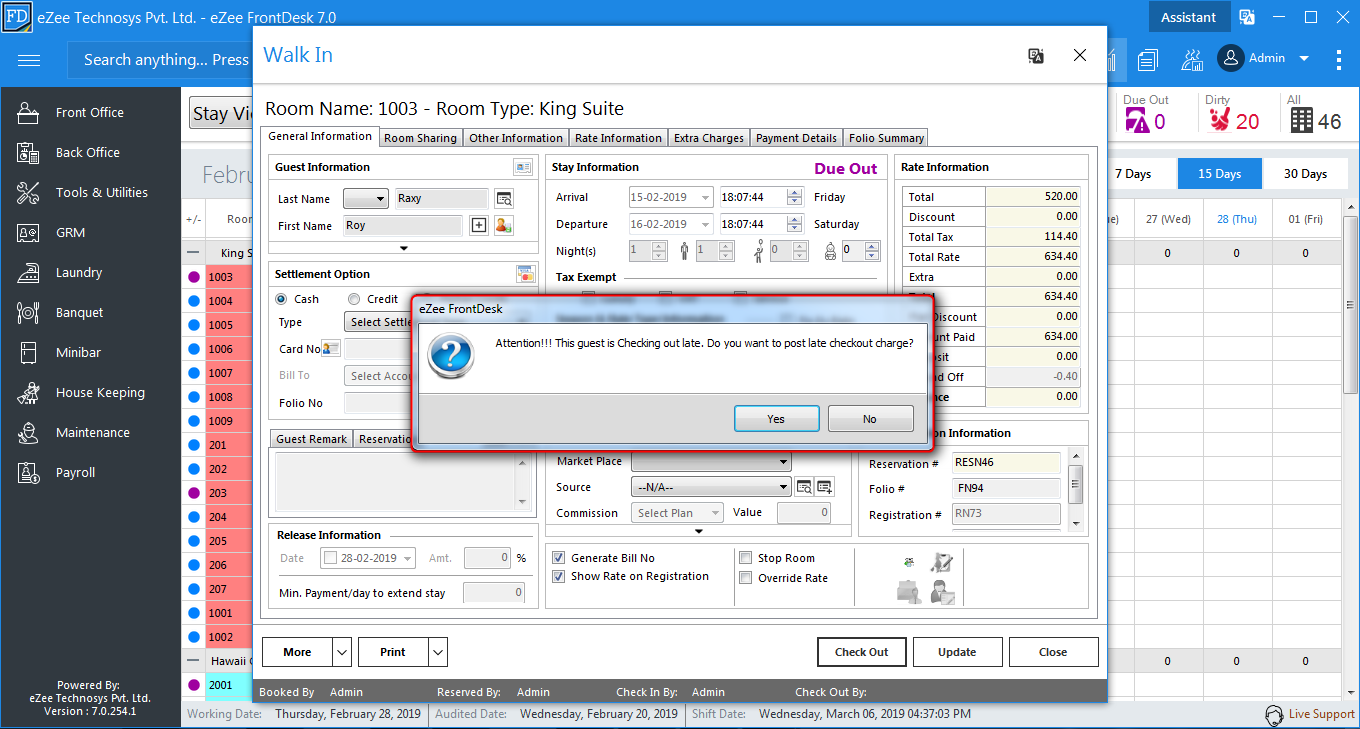Open Back Office in the sidebar

click(x=88, y=153)
